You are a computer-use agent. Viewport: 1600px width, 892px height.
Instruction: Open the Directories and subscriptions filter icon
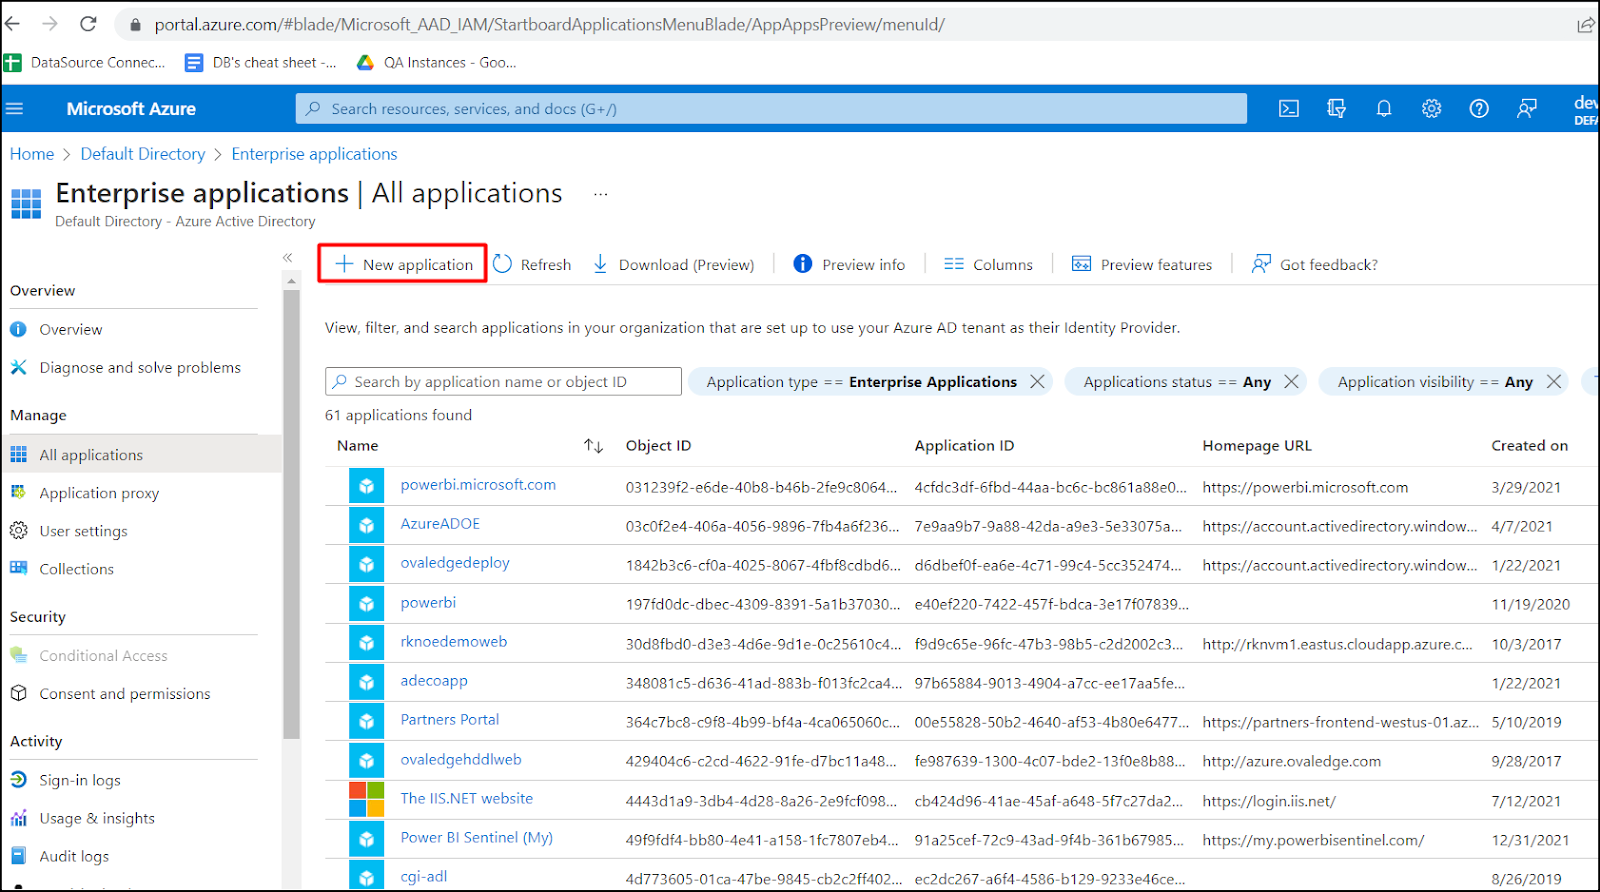click(x=1336, y=108)
